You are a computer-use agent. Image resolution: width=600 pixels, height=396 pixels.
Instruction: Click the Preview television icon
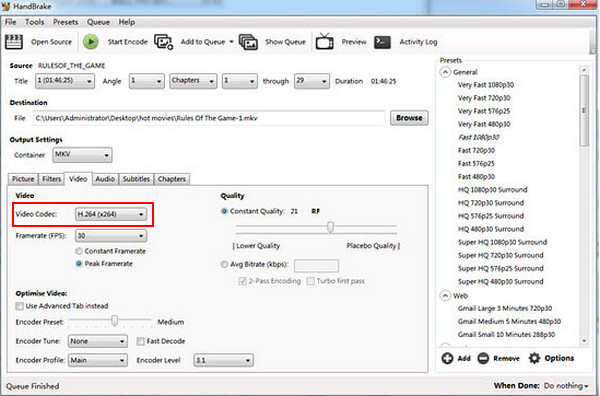point(324,41)
